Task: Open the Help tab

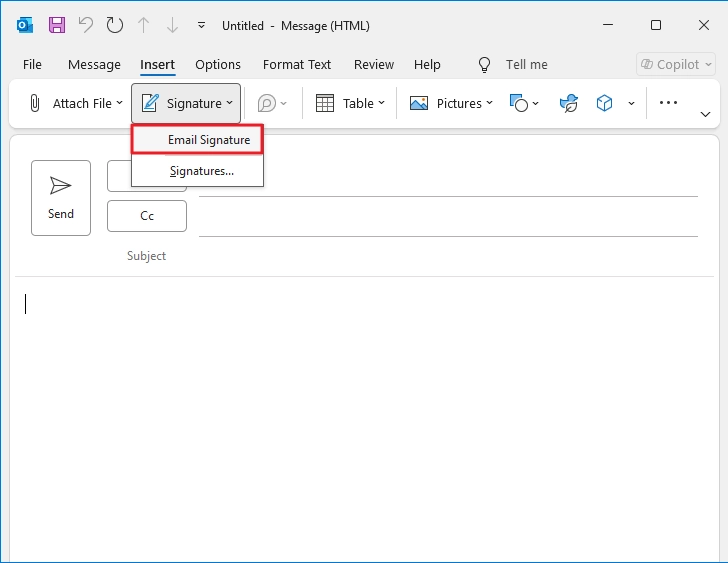Action: 427,65
